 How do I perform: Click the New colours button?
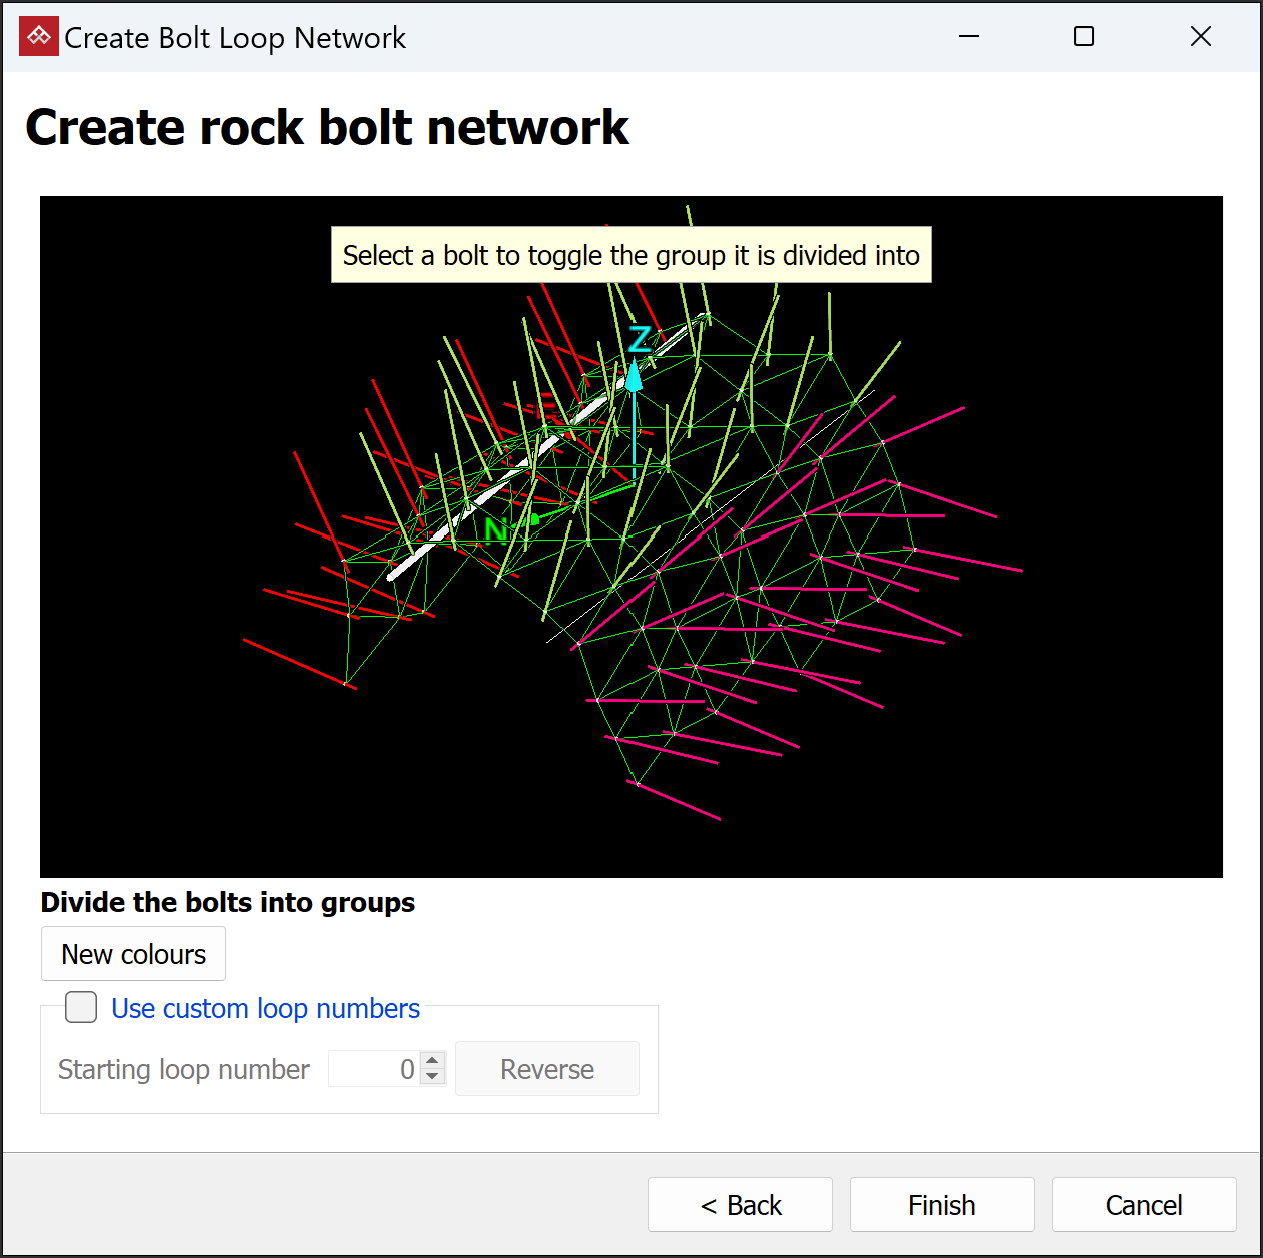click(x=133, y=954)
